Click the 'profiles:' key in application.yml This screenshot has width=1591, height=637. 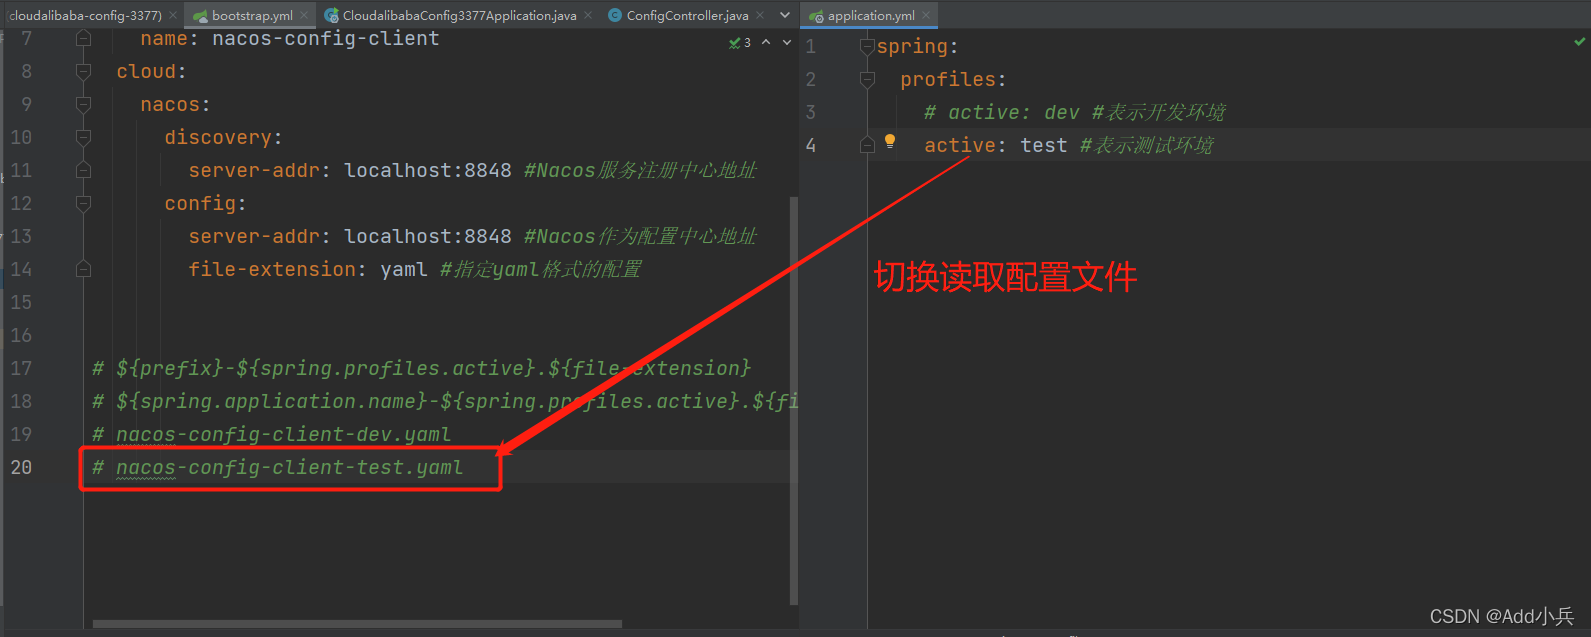click(x=953, y=79)
